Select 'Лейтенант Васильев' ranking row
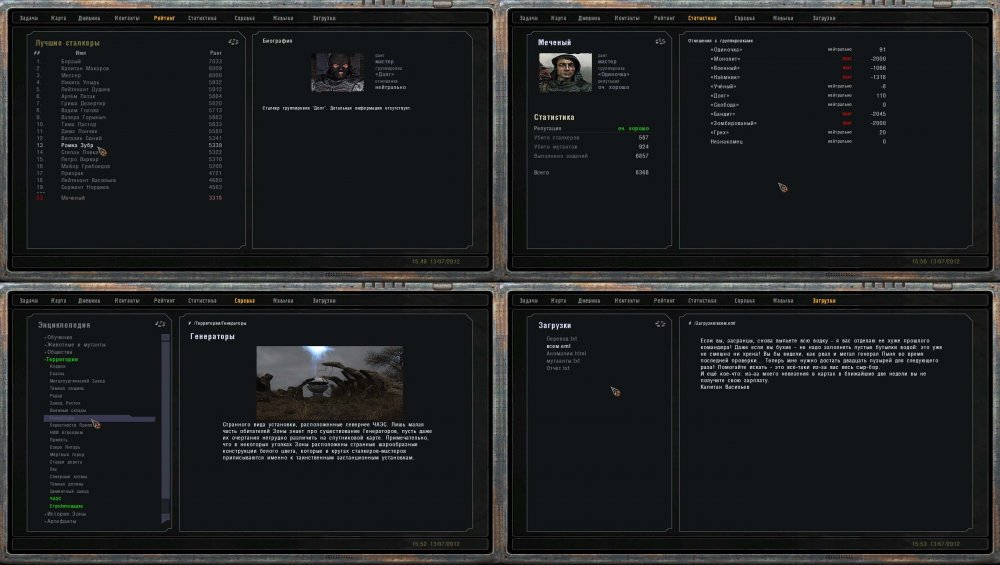 pyautogui.click(x=128, y=180)
